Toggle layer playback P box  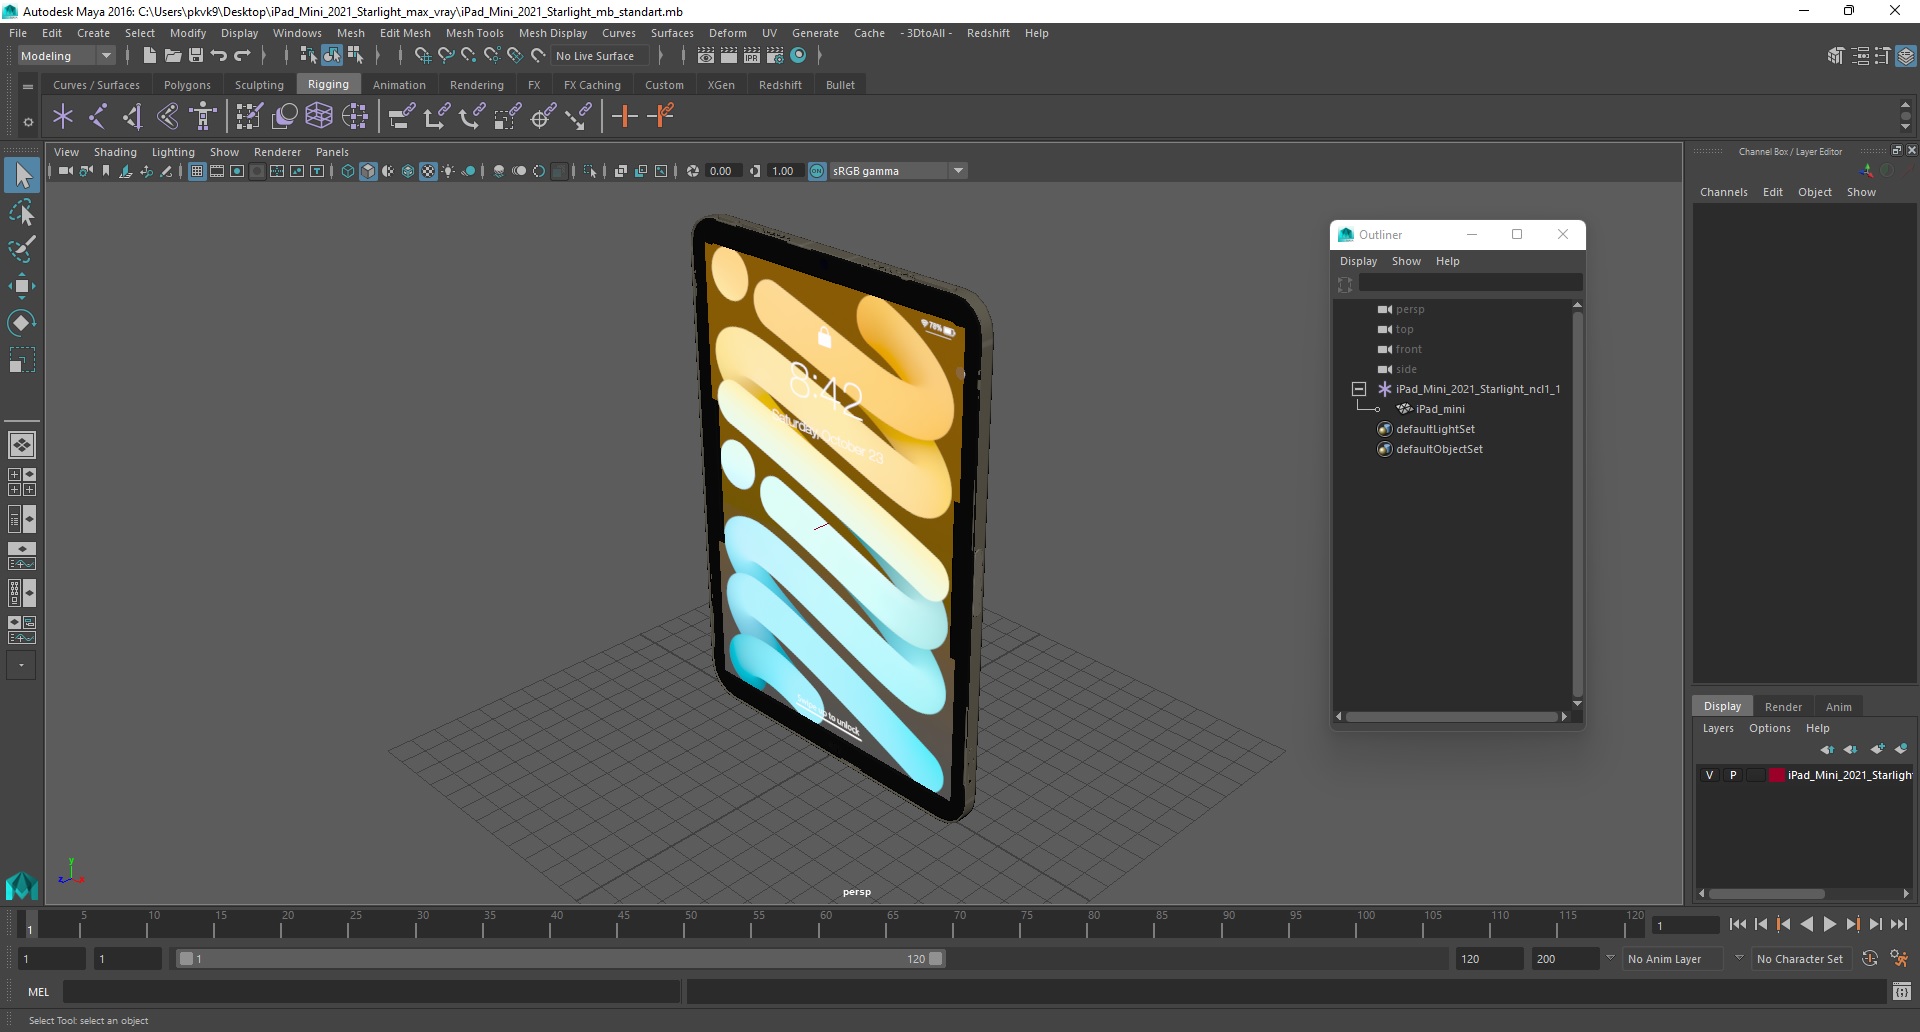point(1733,775)
